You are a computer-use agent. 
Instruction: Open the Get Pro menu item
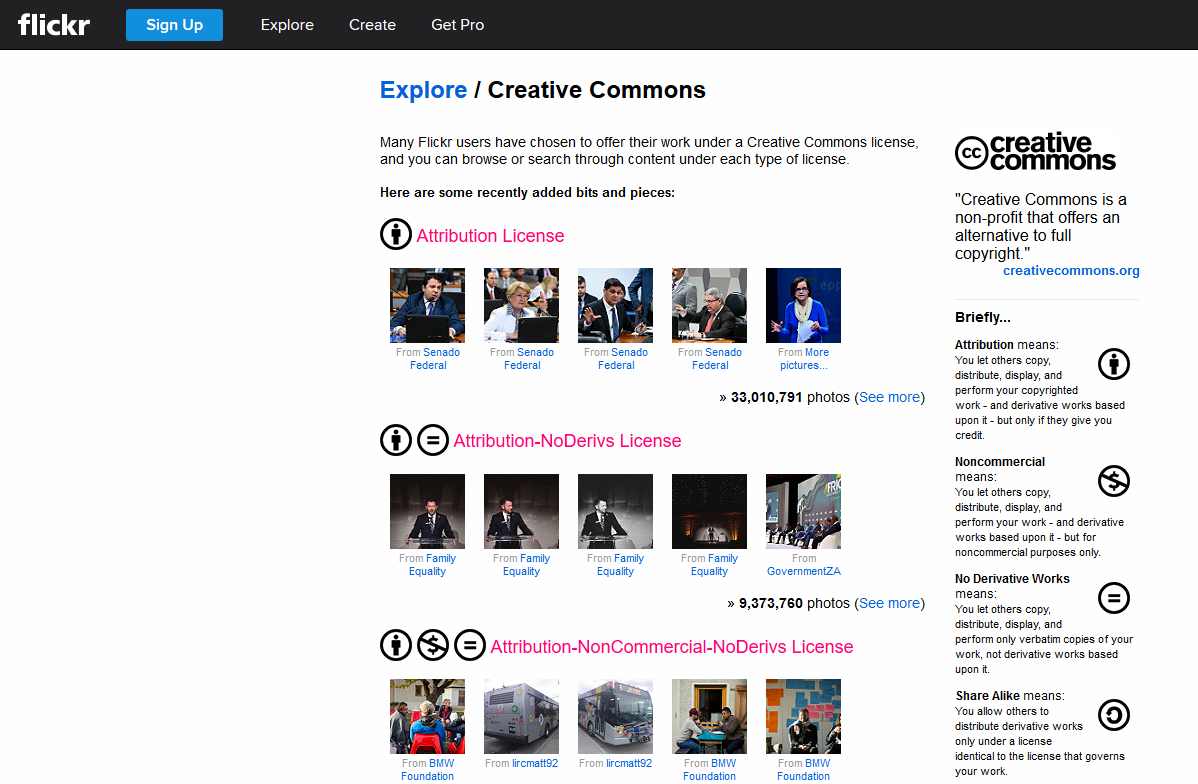[458, 25]
